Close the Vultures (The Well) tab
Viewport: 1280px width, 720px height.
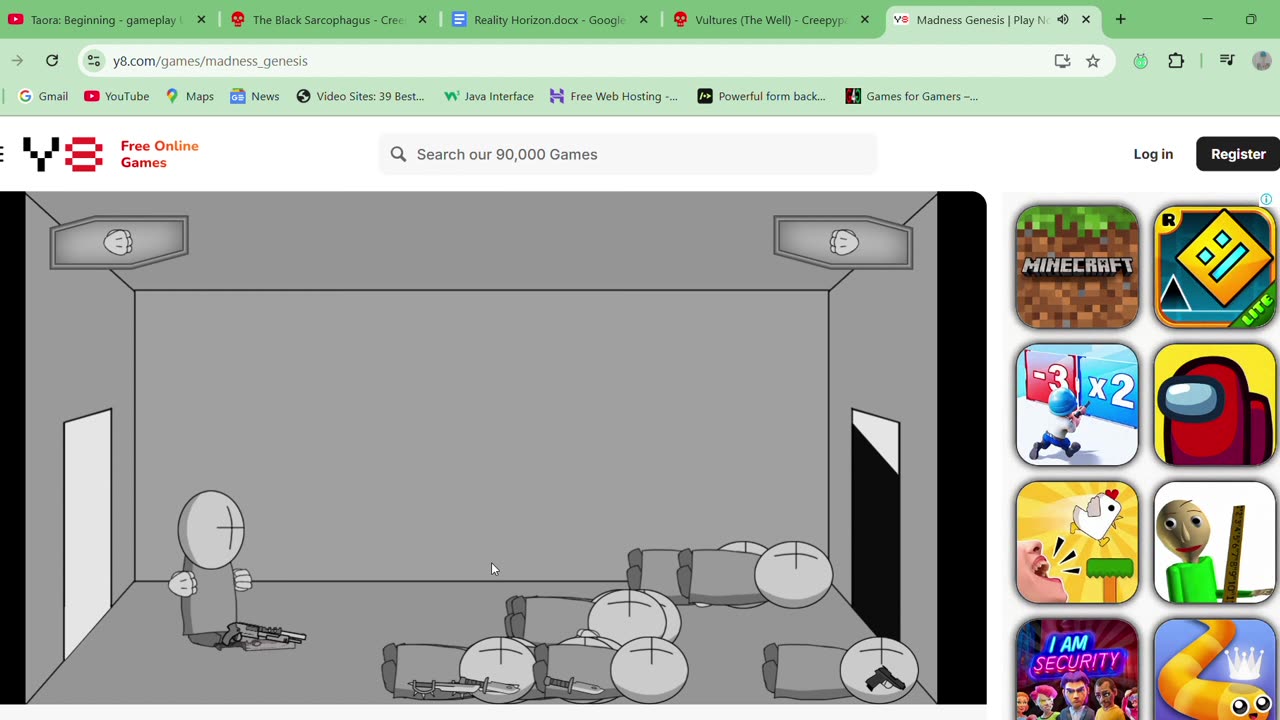point(864,20)
